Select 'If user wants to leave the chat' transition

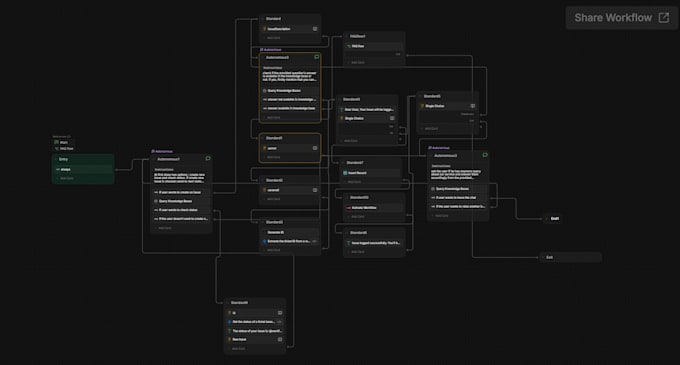(458, 198)
